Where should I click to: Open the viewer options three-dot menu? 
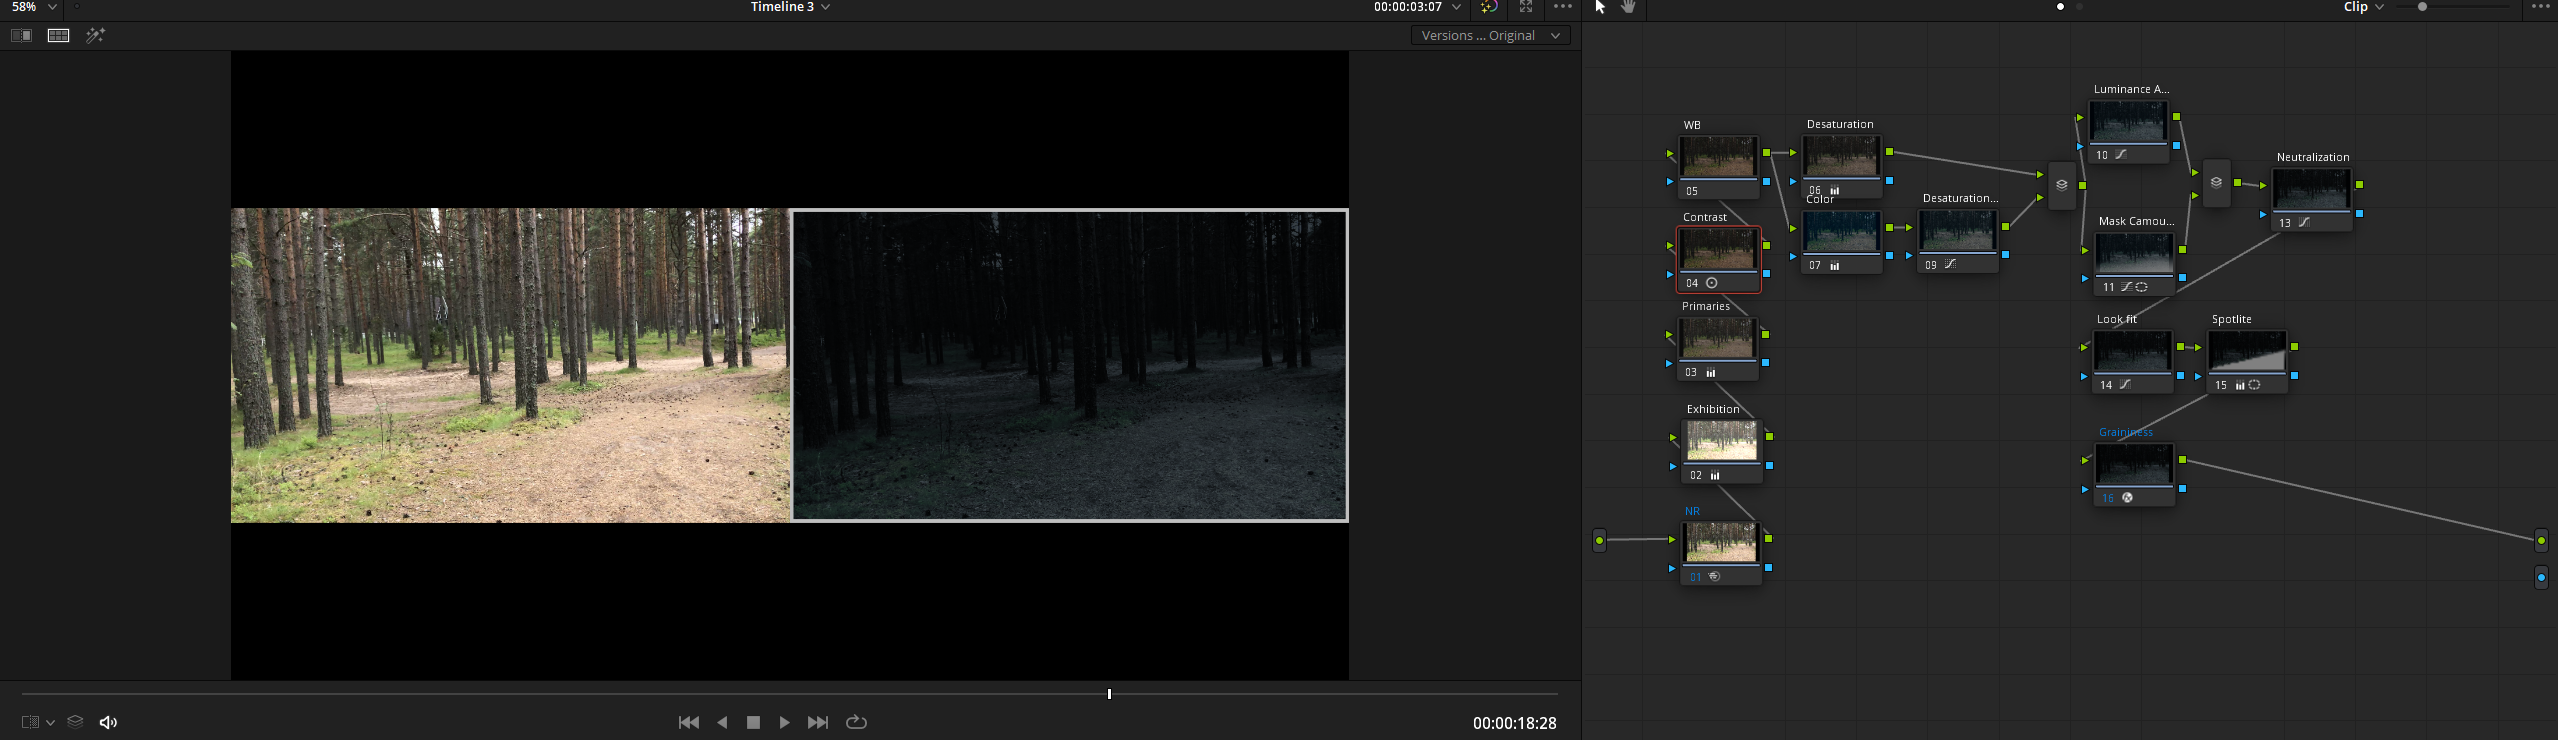(x=1563, y=7)
